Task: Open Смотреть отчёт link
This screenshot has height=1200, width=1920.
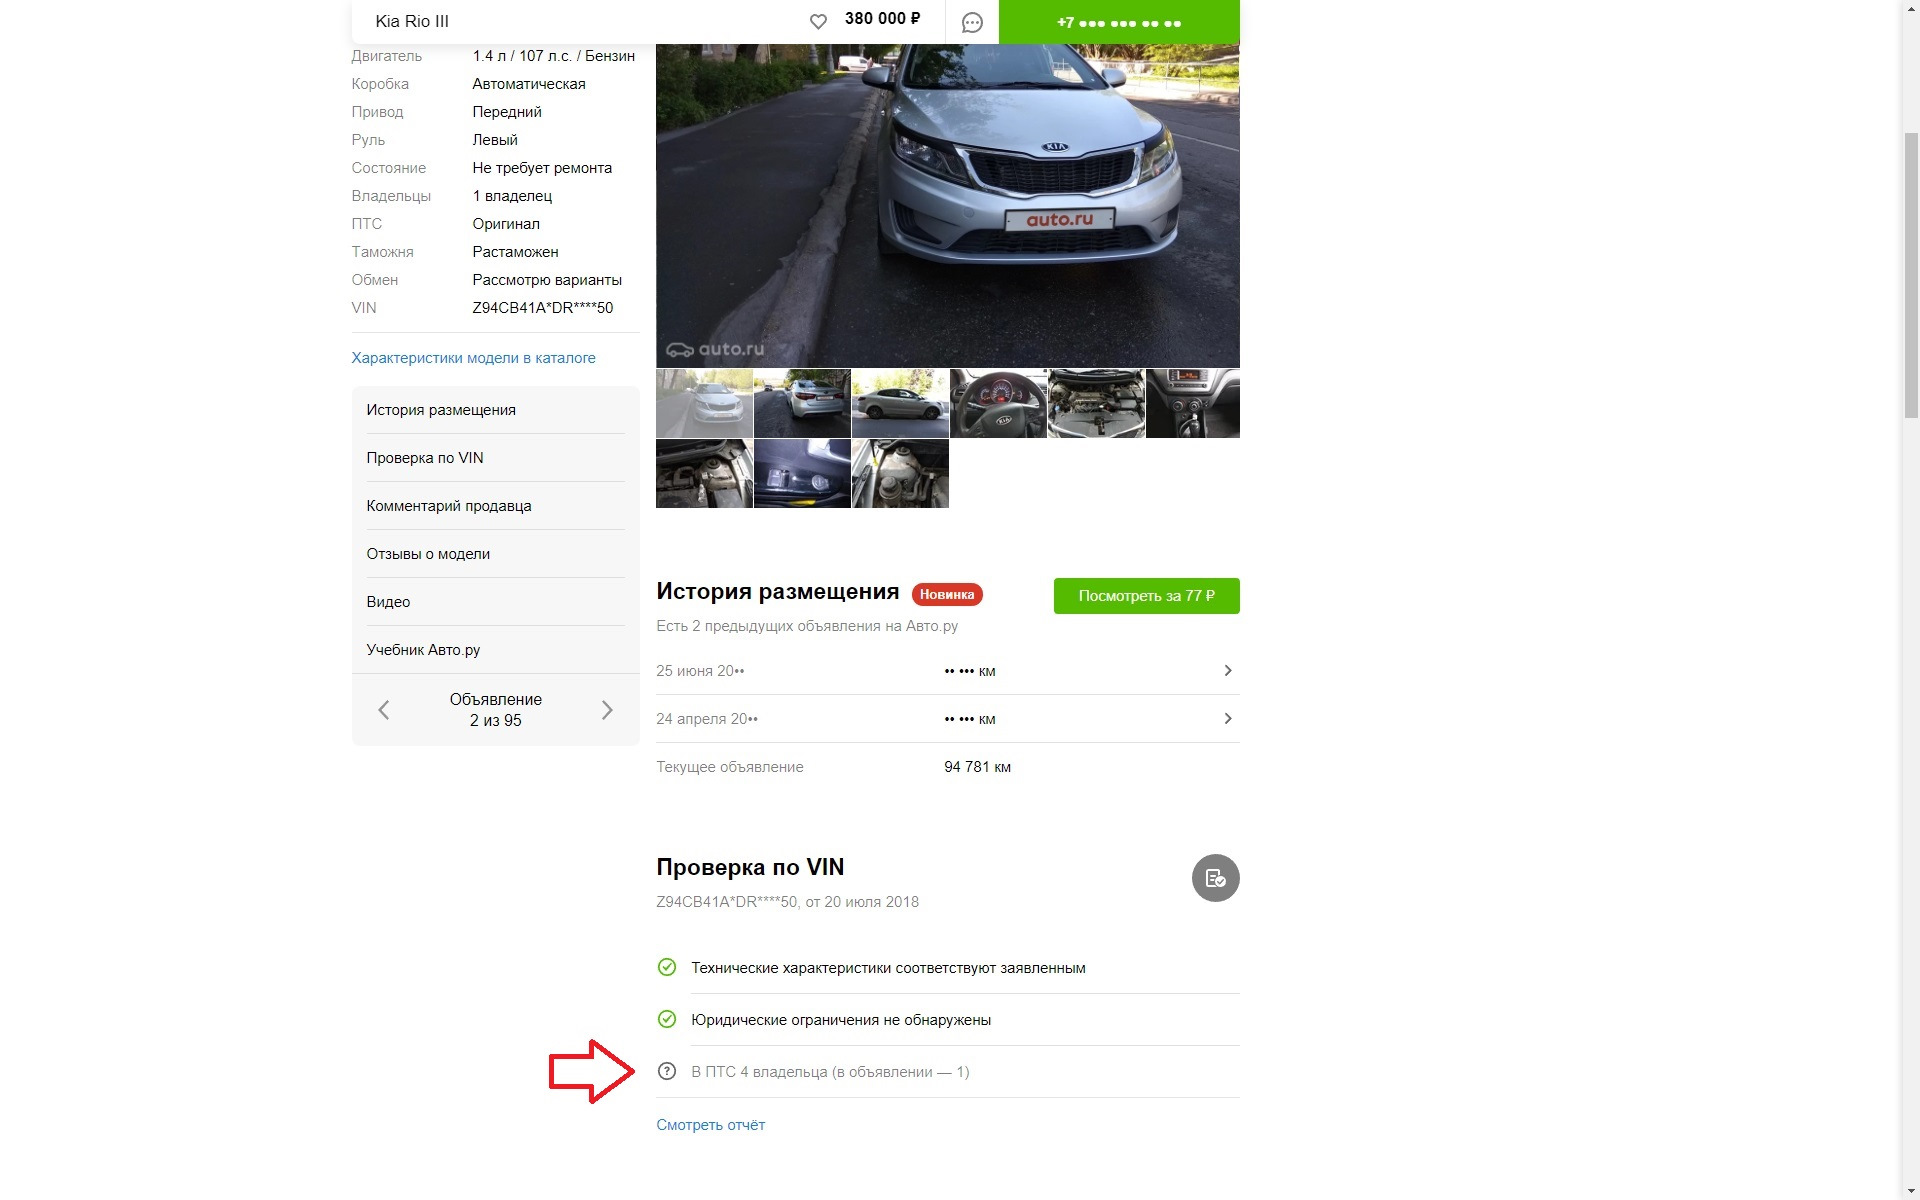Action: tap(710, 1125)
